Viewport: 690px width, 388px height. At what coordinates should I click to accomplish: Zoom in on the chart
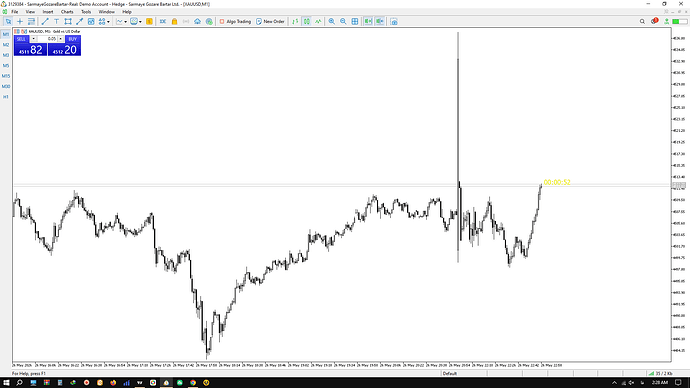(x=331, y=21)
